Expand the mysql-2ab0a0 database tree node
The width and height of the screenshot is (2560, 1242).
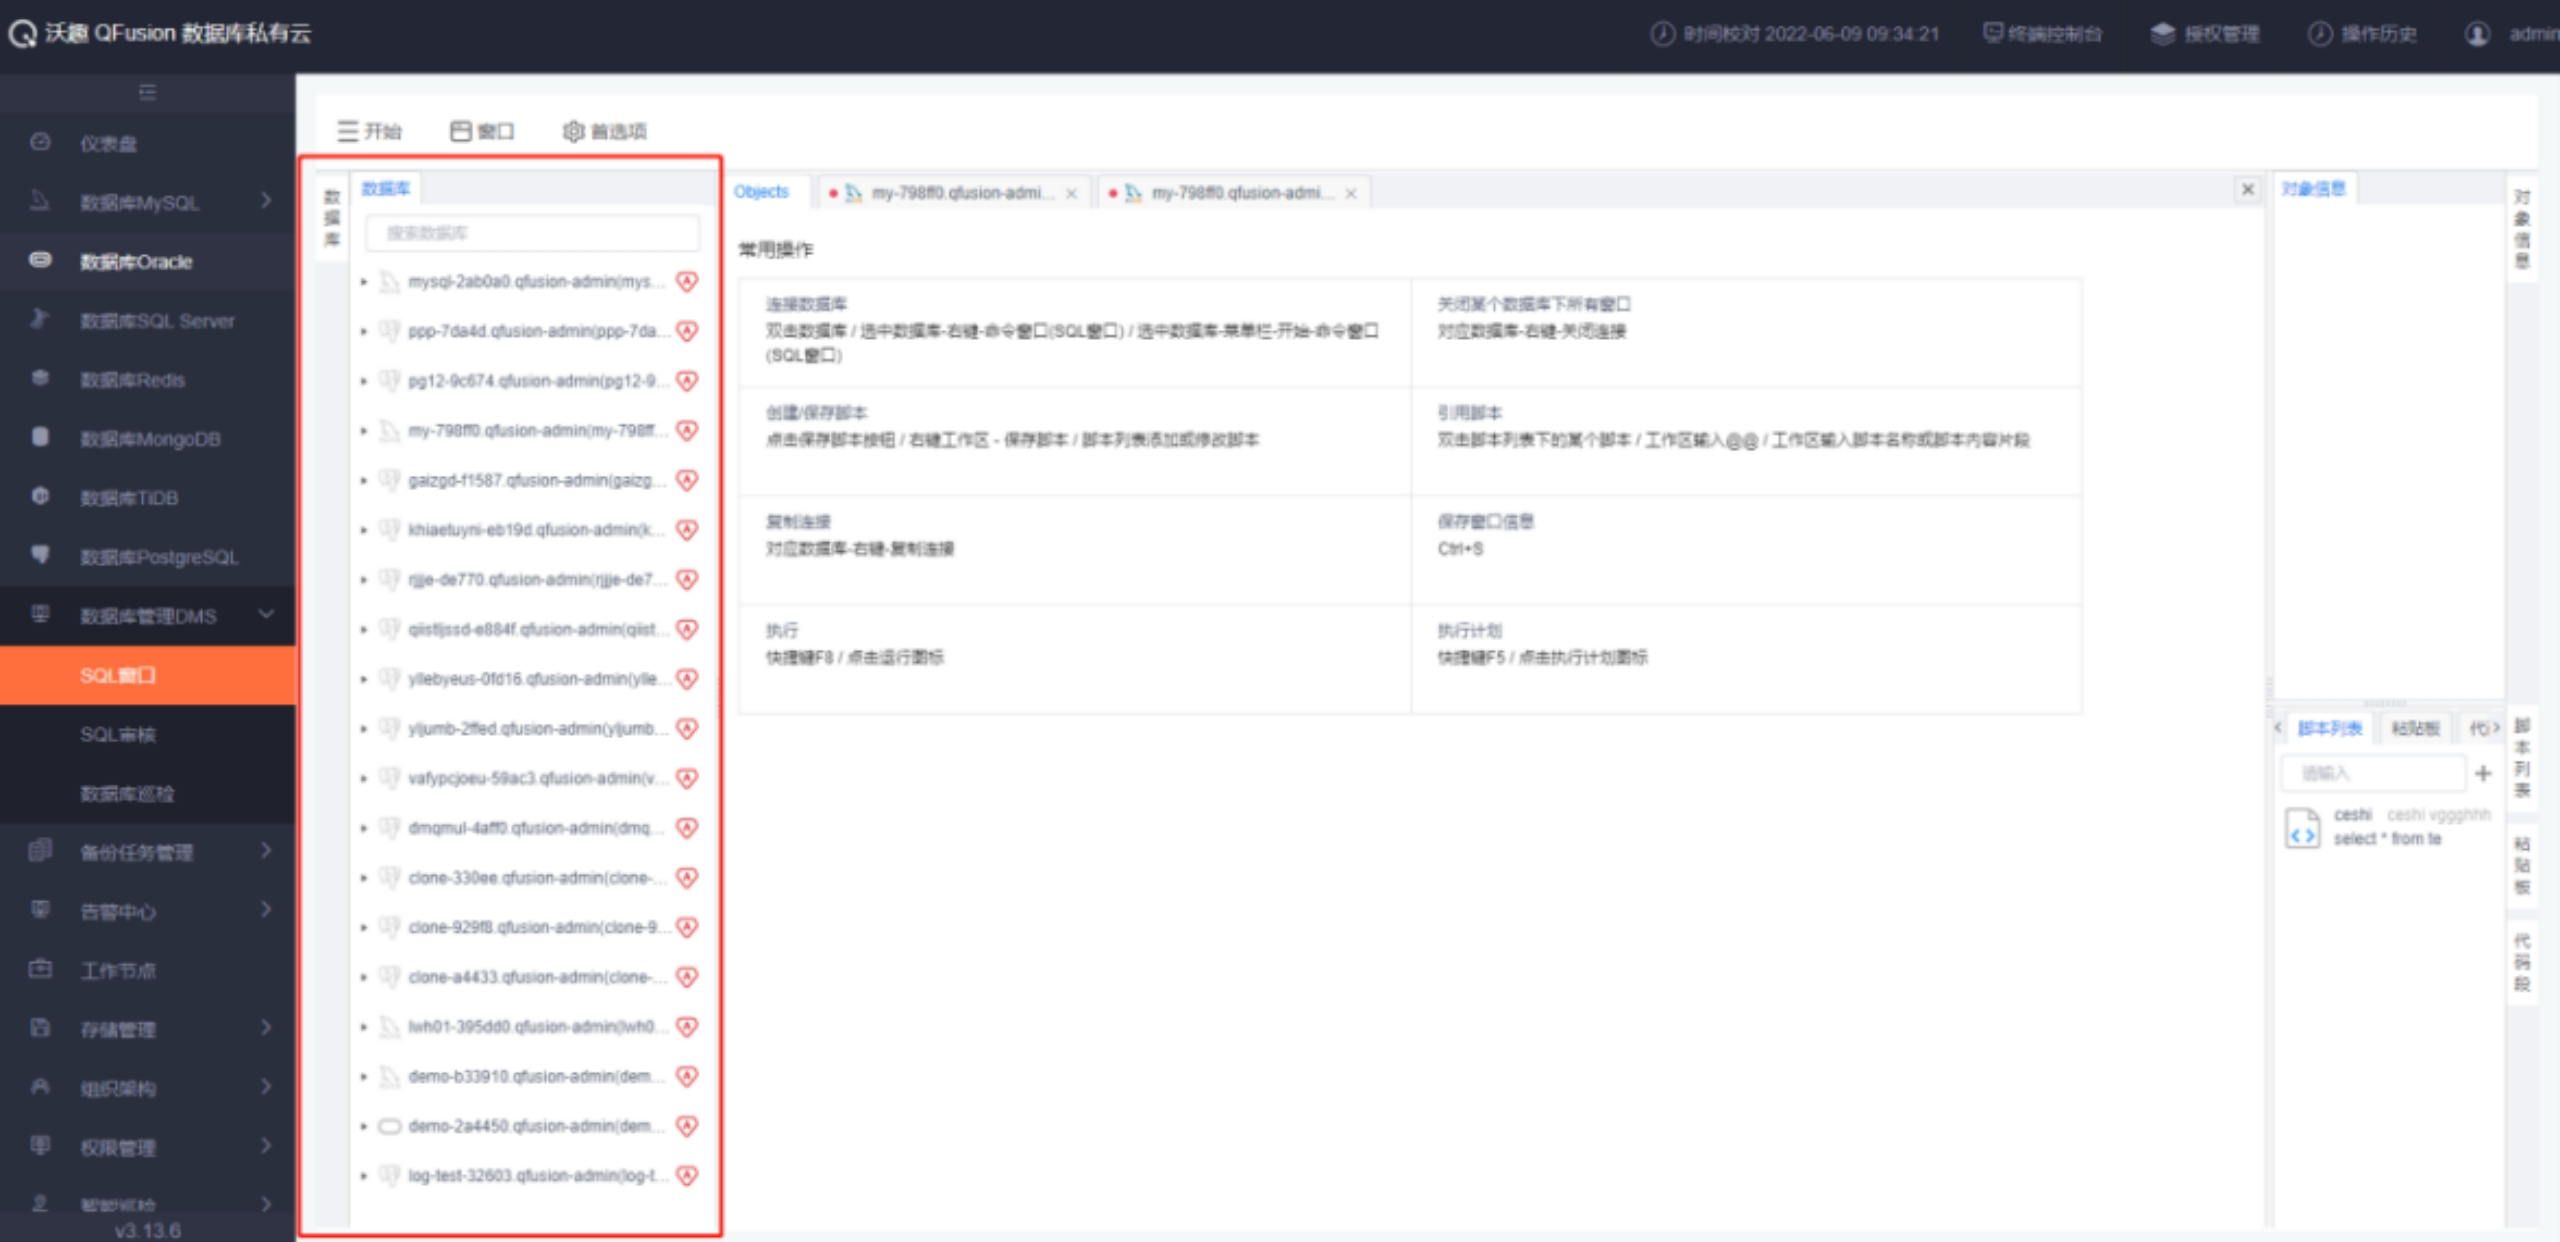click(364, 282)
